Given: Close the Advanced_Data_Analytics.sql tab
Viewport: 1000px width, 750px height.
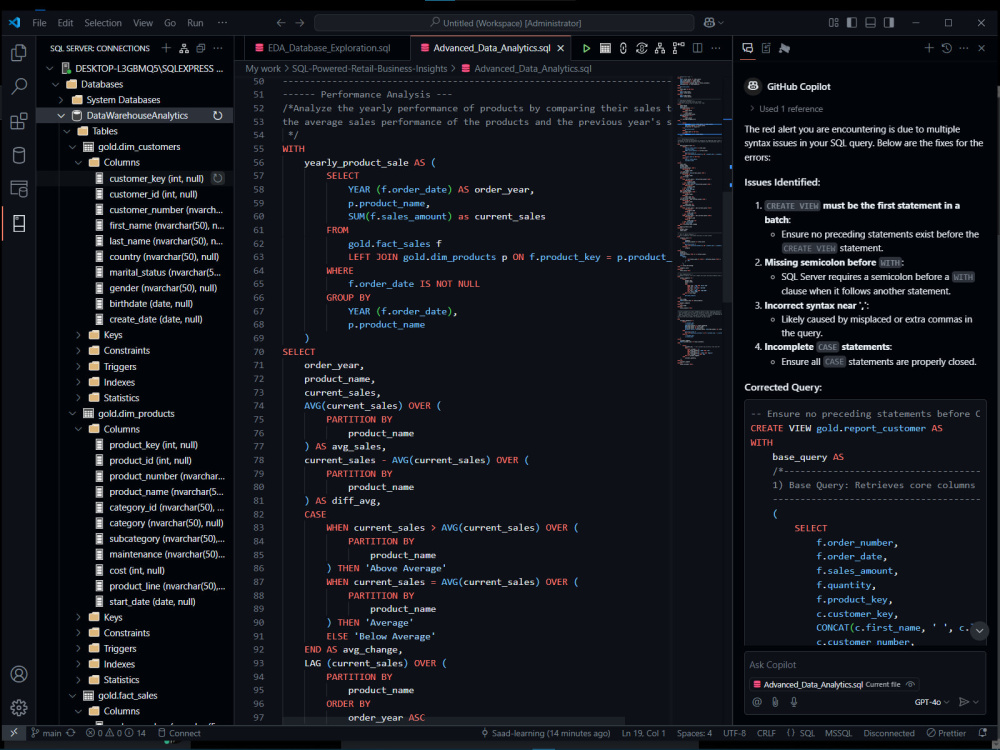Looking at the screenshot, I should [x=561, y=48].
